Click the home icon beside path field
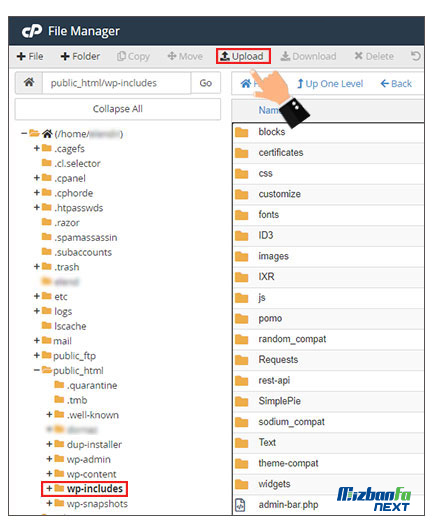Viewport: 433px width, 524px height. pos(29,83)
